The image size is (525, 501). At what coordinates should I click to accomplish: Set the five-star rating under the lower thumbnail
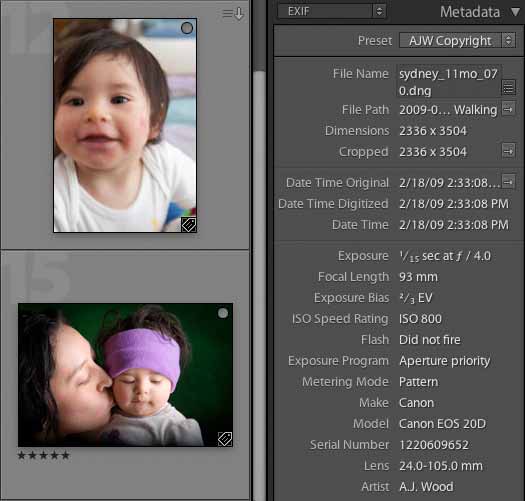[44, 455]
